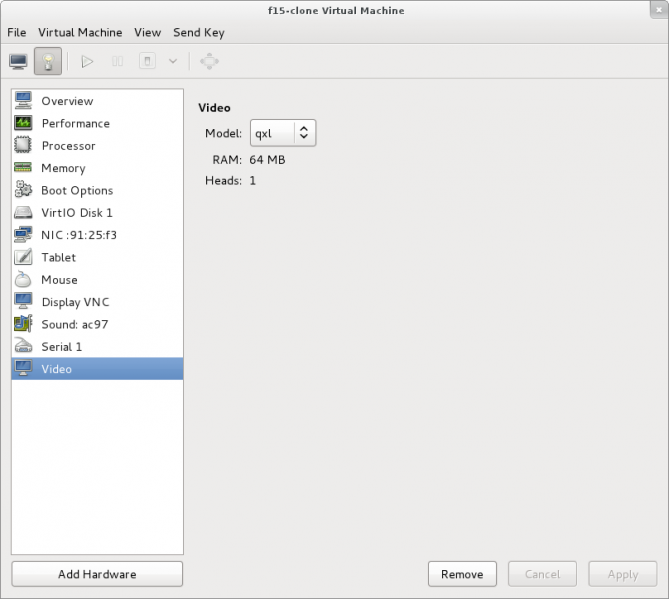Click the Add Hardware button
Screen dimensions: 669x599
click(x=97, y=574)
